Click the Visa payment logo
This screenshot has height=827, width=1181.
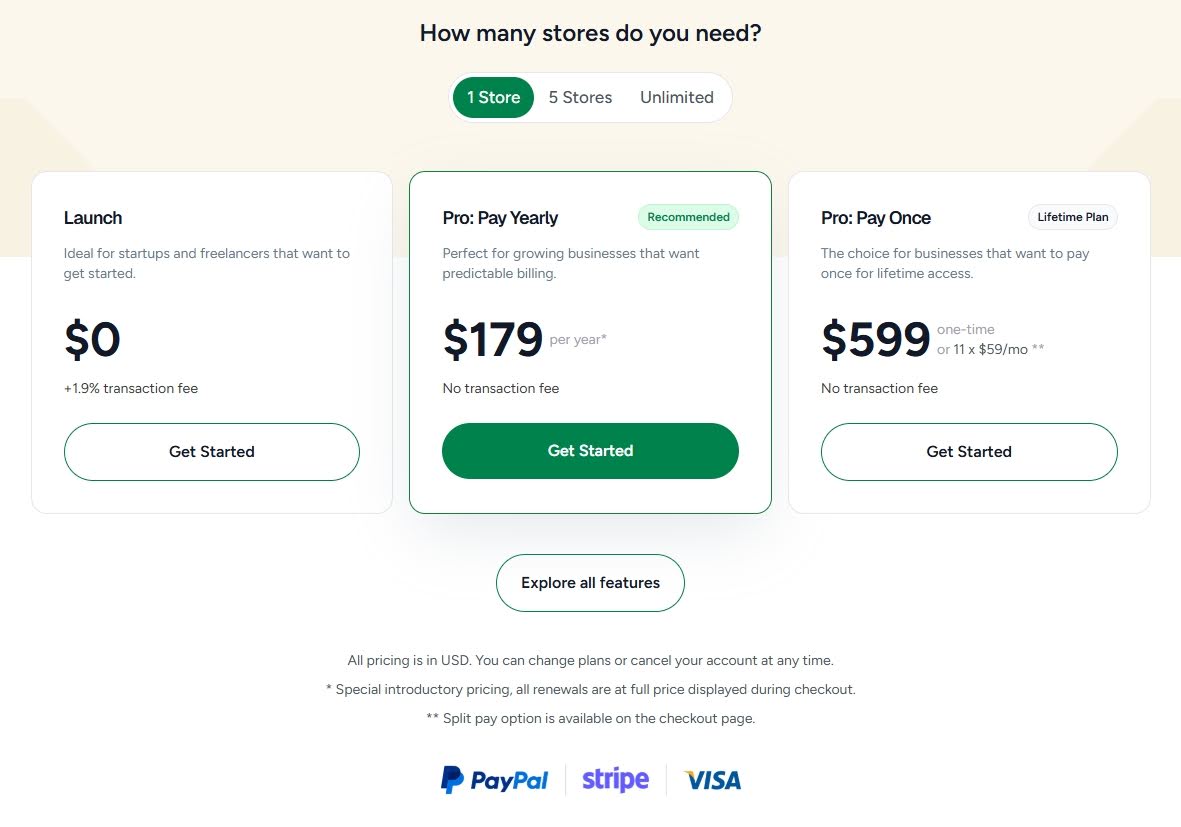(711, 779)
